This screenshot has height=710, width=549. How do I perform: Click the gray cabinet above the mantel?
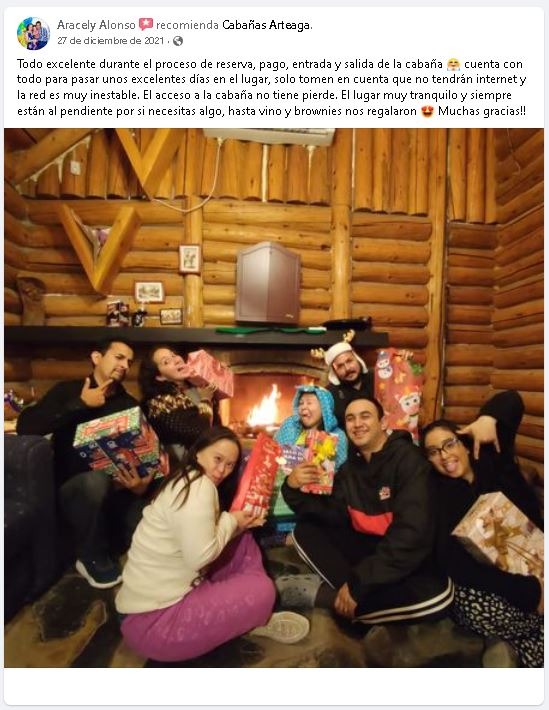pos(268,283)
